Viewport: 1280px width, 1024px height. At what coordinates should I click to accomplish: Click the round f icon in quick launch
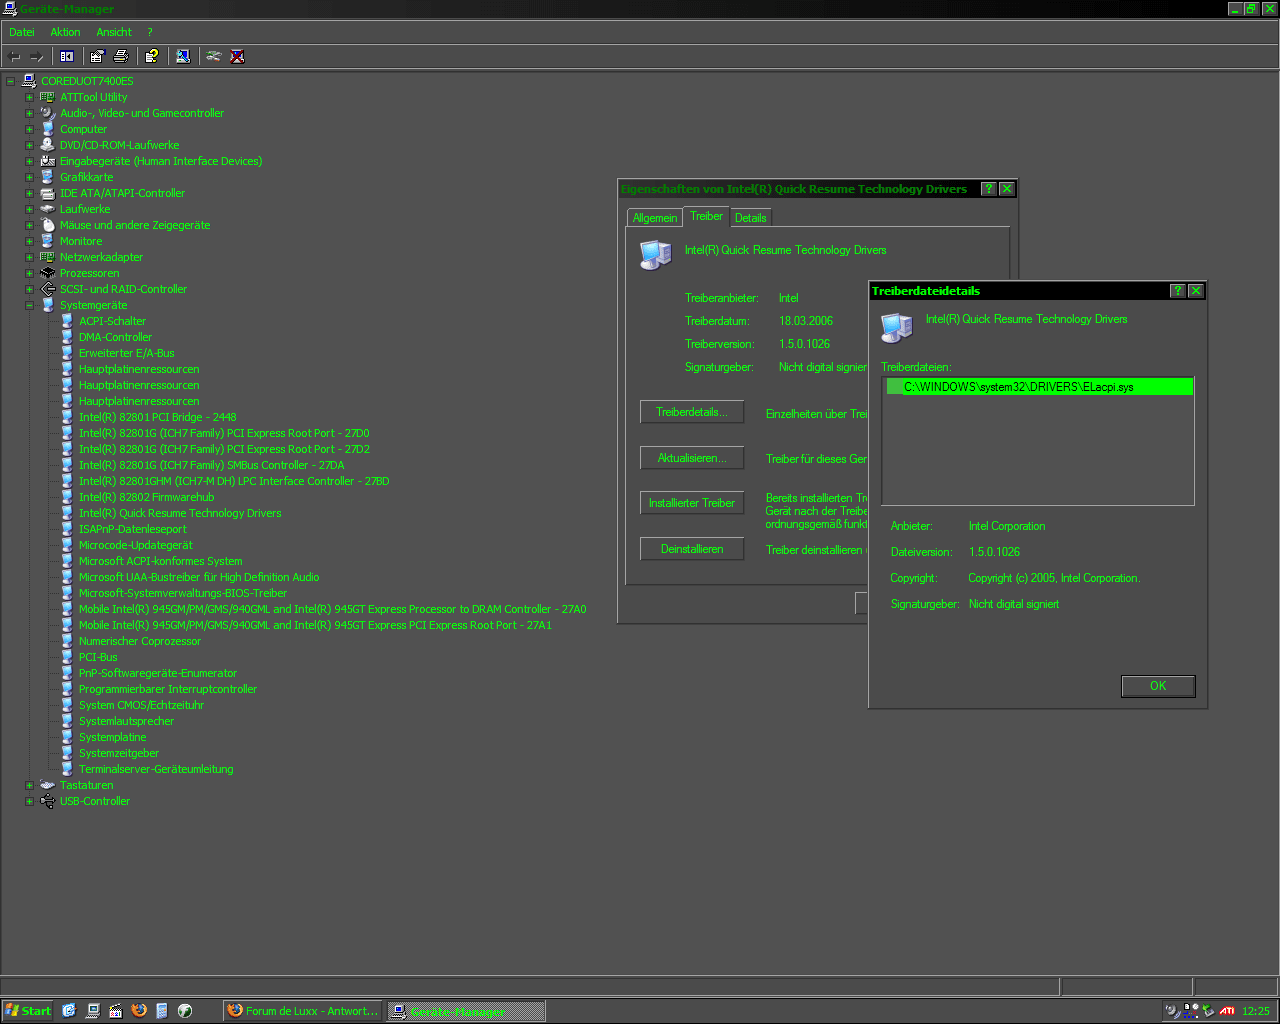coord(185,1011)
